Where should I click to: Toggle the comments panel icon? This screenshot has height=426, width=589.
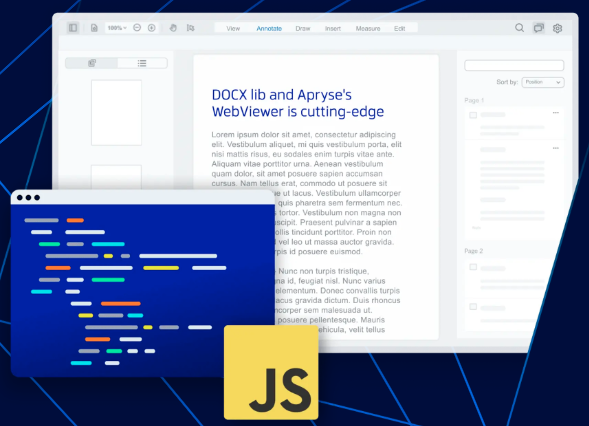click(539, 28)
